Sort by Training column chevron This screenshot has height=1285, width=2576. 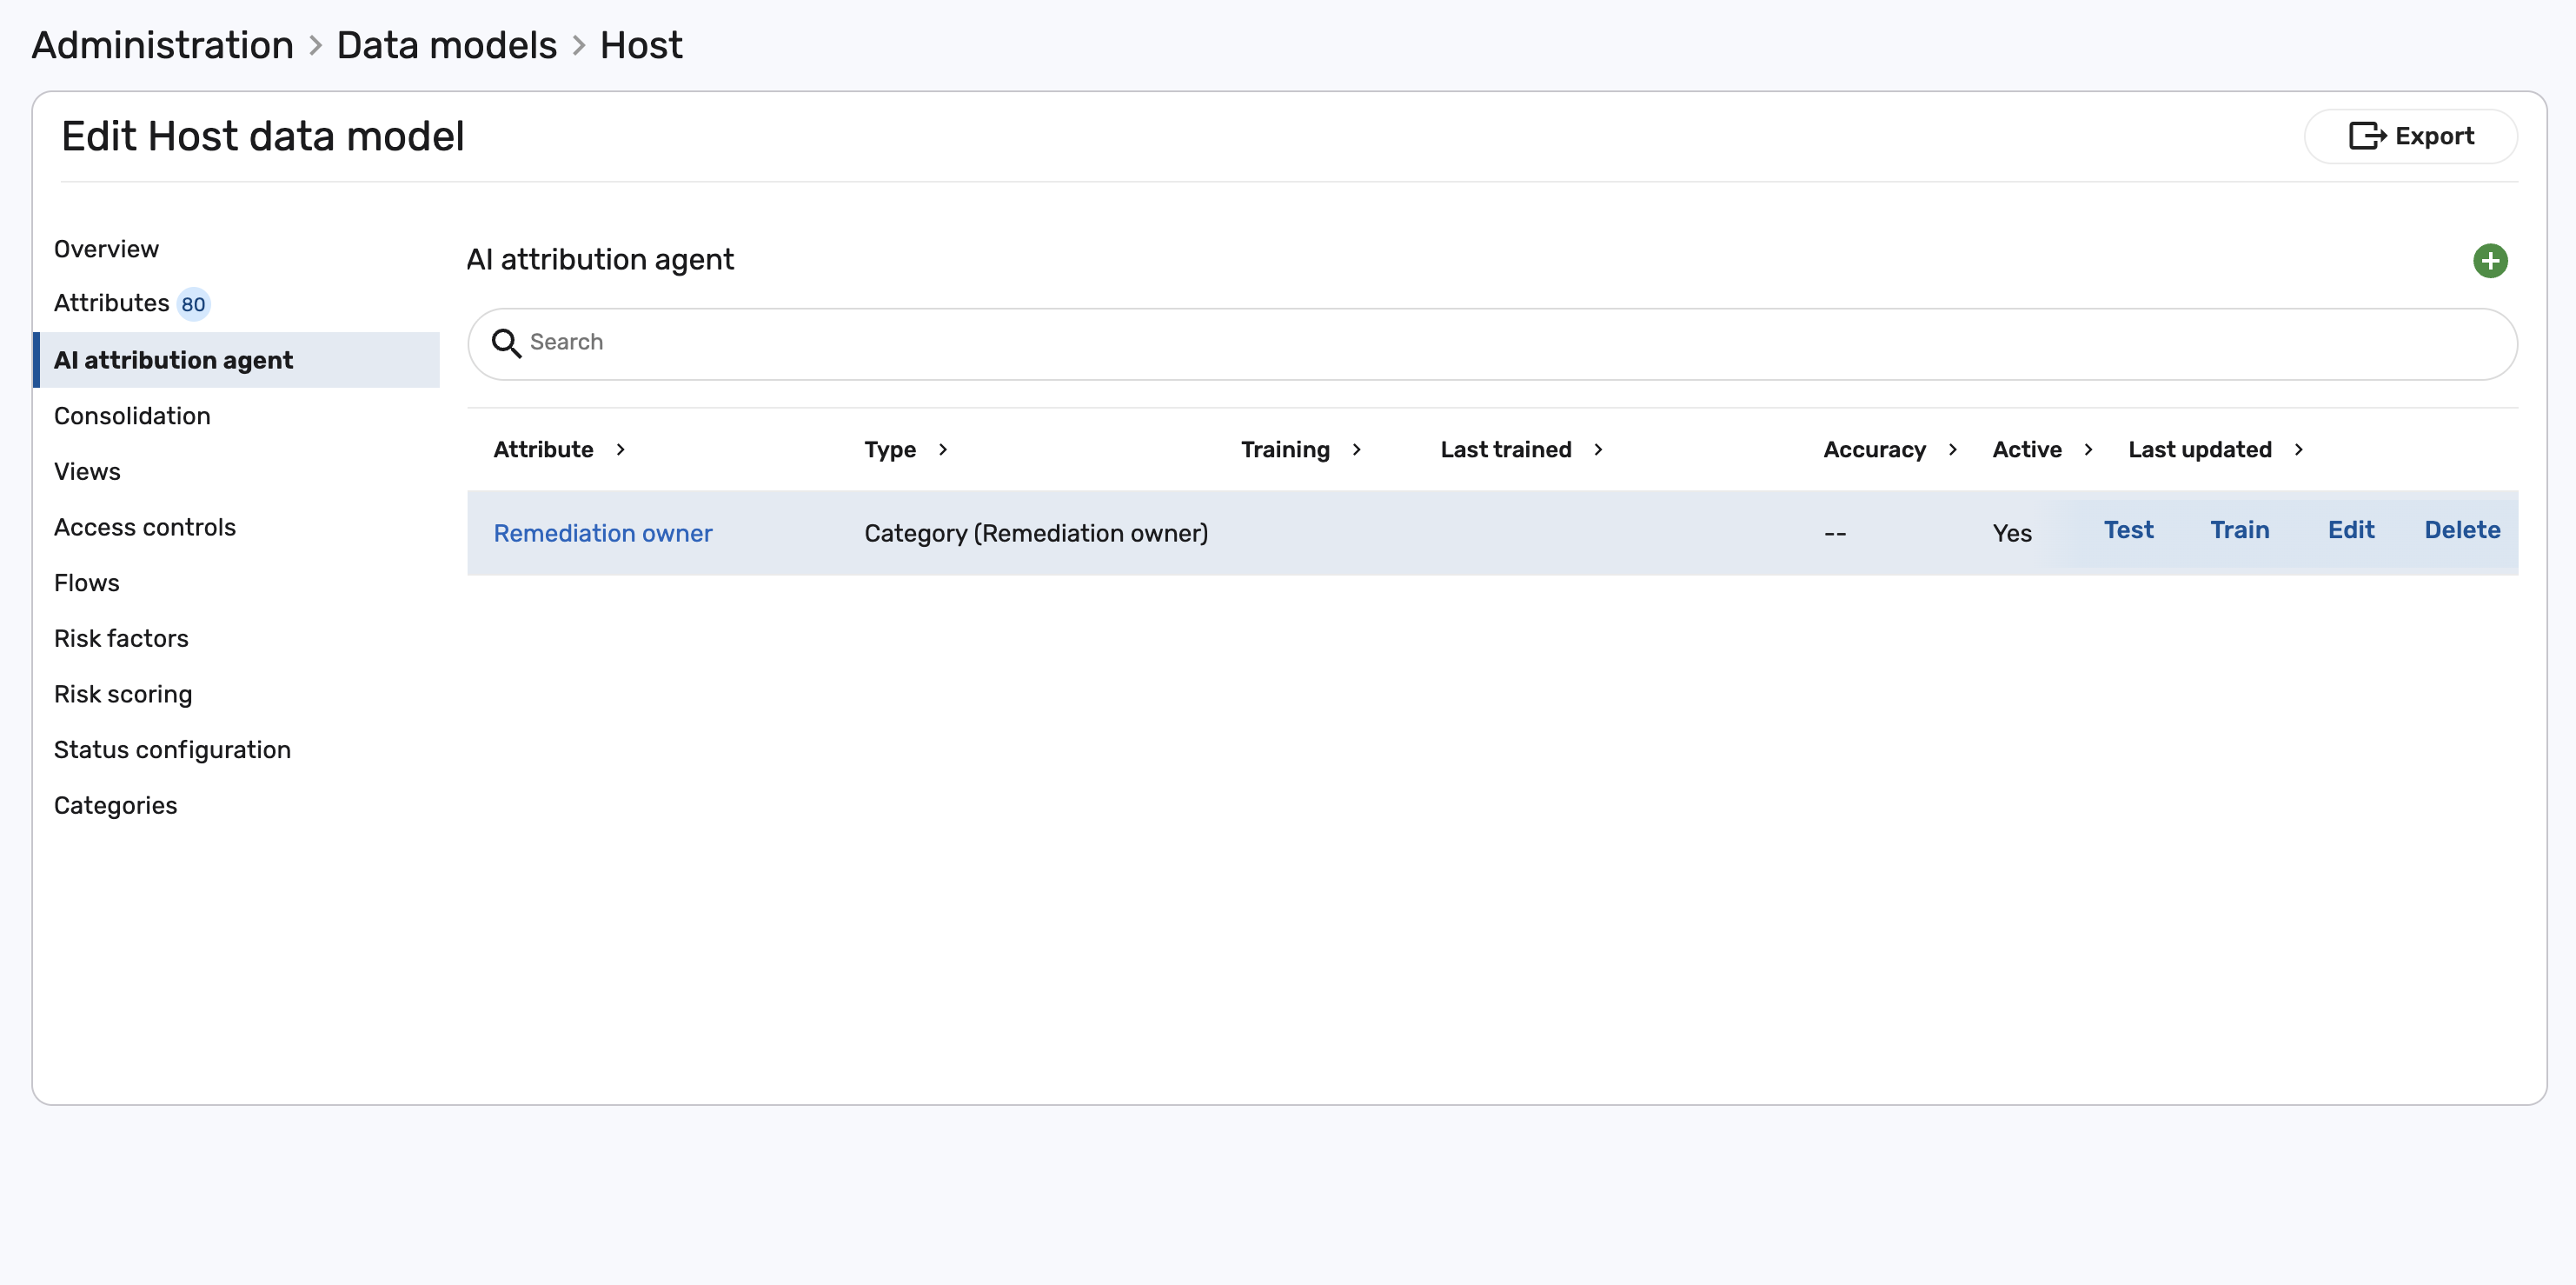click(x=1357, y=450)
